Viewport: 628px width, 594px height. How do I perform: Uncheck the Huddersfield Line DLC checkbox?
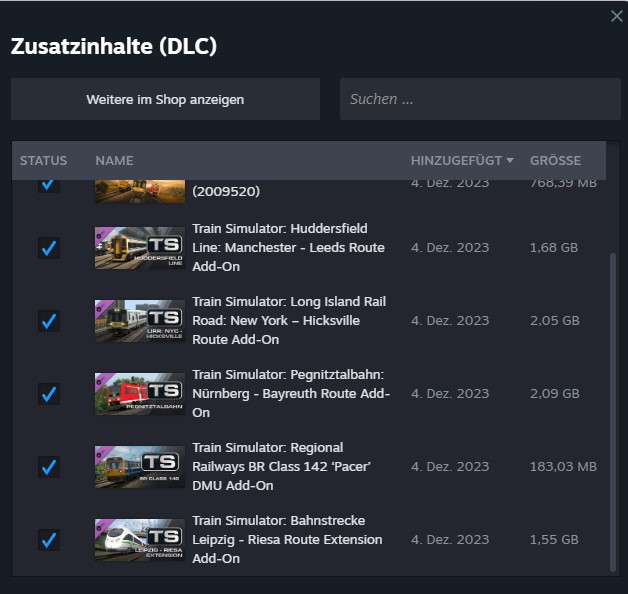click(49, 247)
